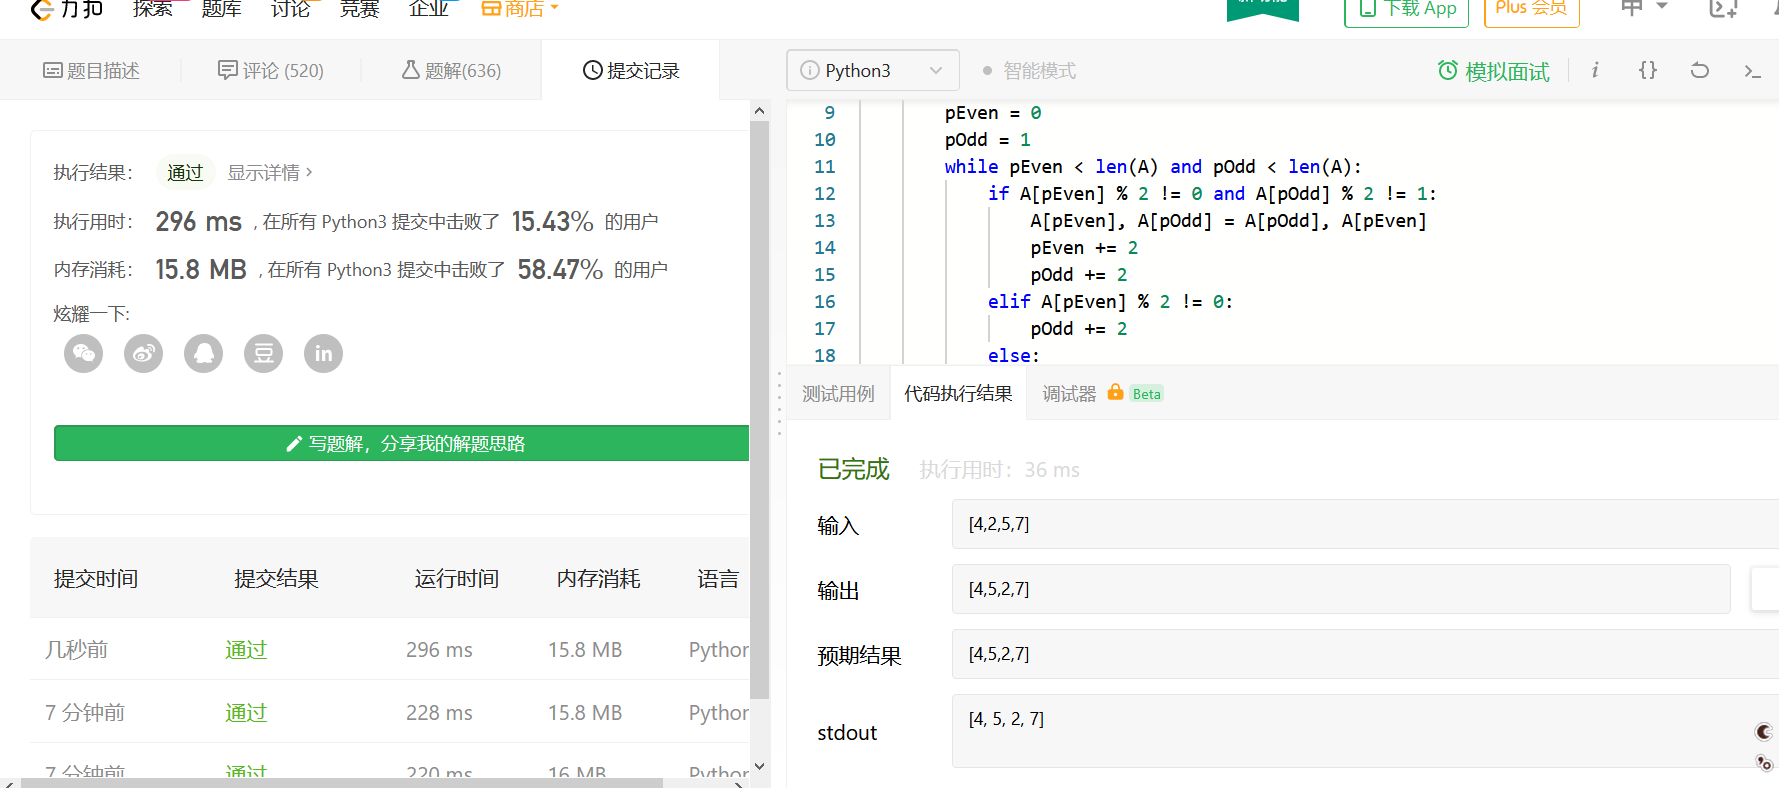Share result to LinkedIn
Viewport: 1779px width, 788px height.
[x=324, y=353]
